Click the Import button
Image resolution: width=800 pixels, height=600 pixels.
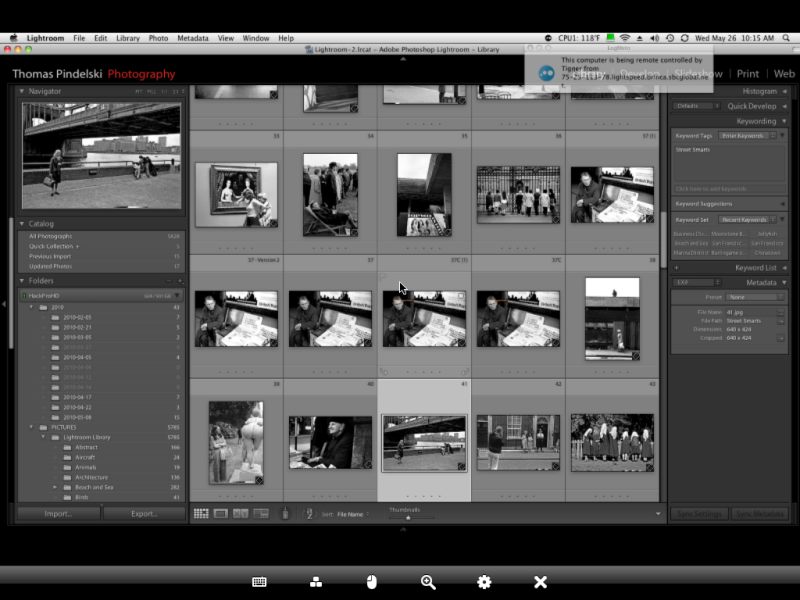[x=57, y=513]
